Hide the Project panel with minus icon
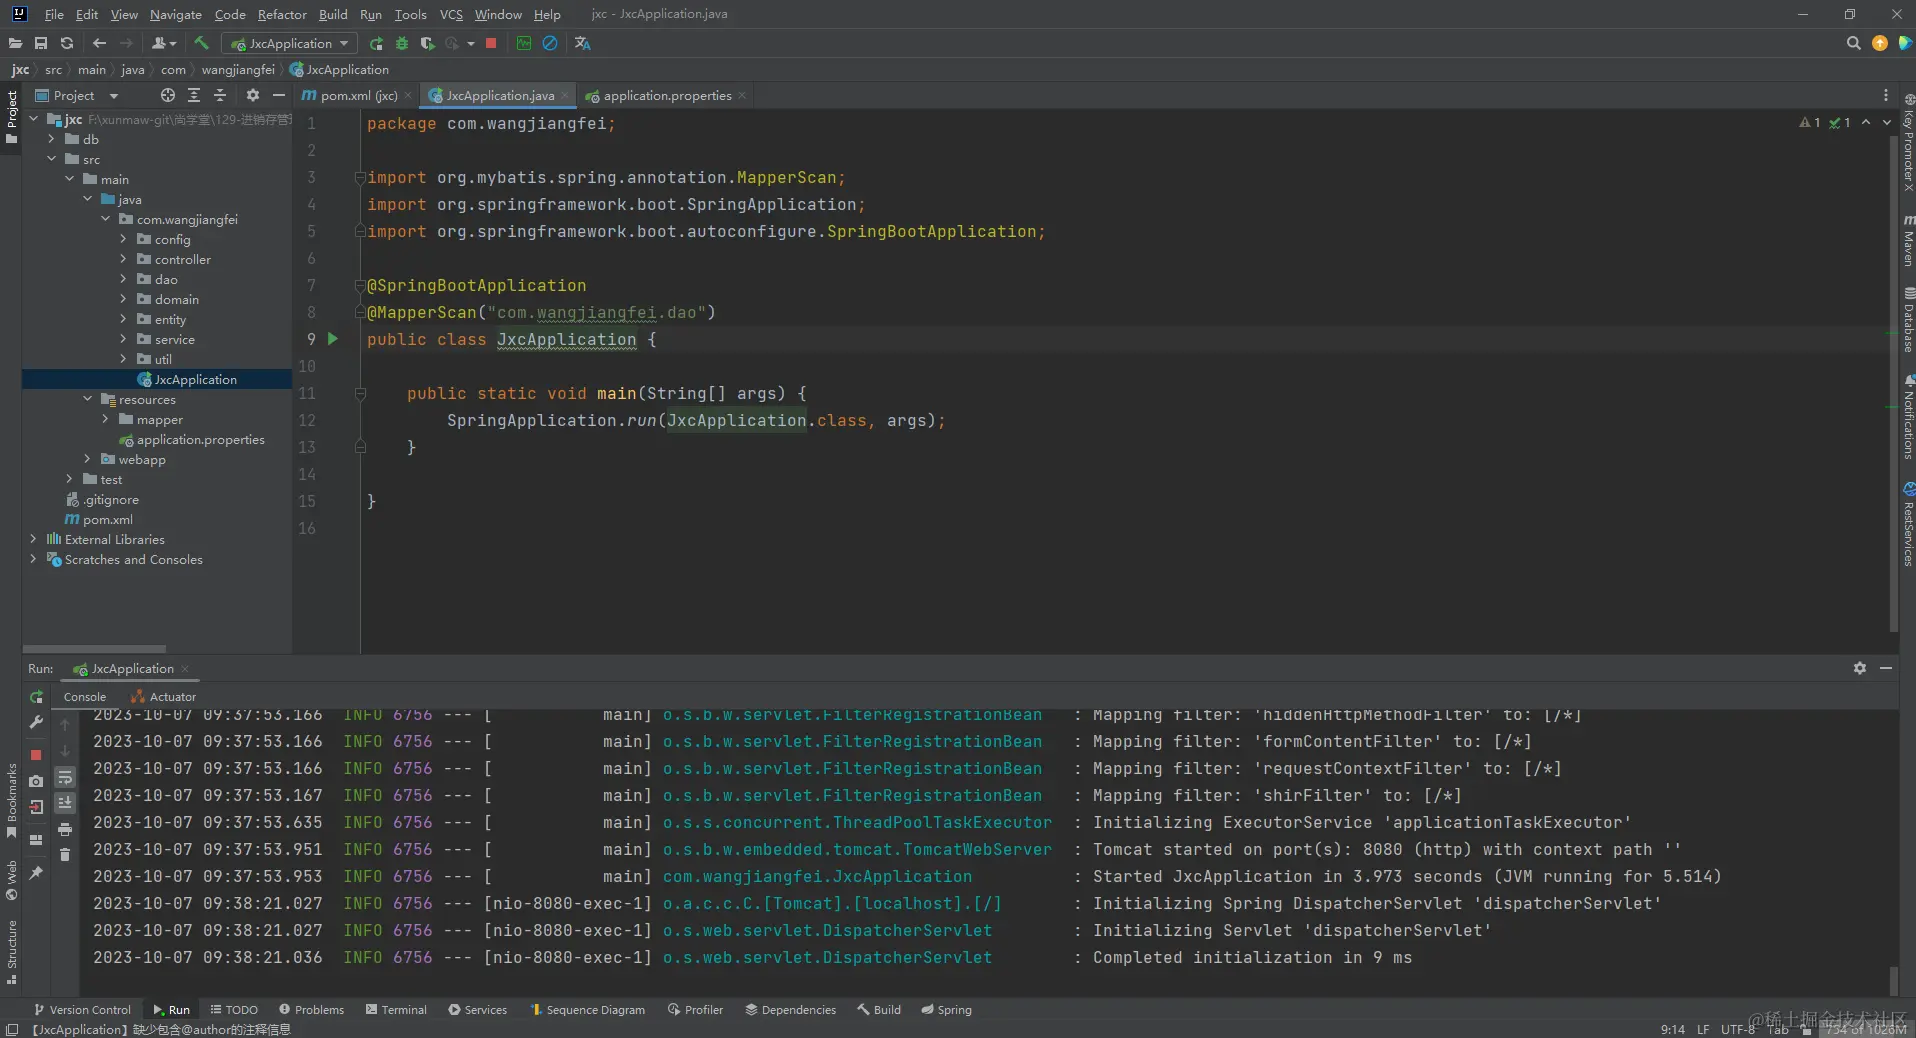 [x=279, y=95]
